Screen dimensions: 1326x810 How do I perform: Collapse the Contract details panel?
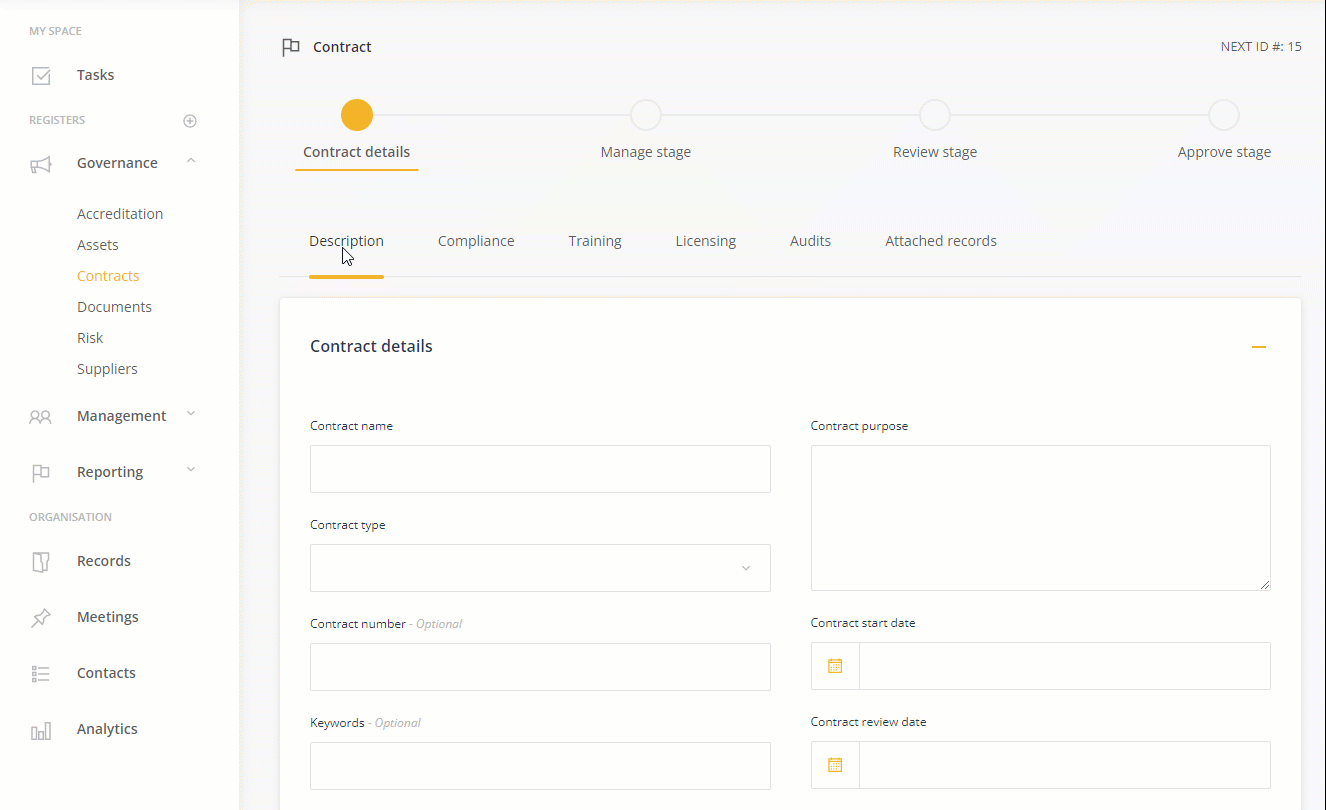1258,347
